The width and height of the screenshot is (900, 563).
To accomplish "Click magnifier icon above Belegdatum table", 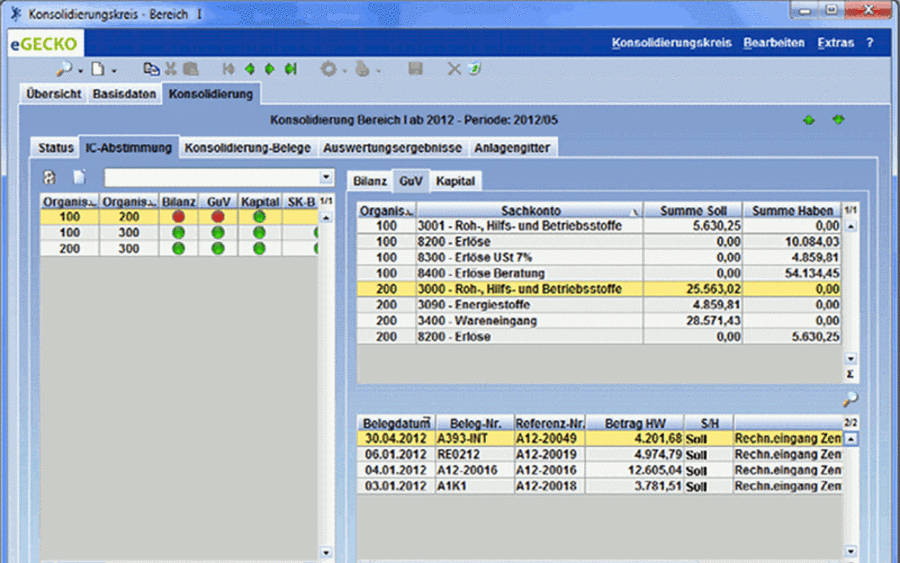I will [x=850, y=399].
